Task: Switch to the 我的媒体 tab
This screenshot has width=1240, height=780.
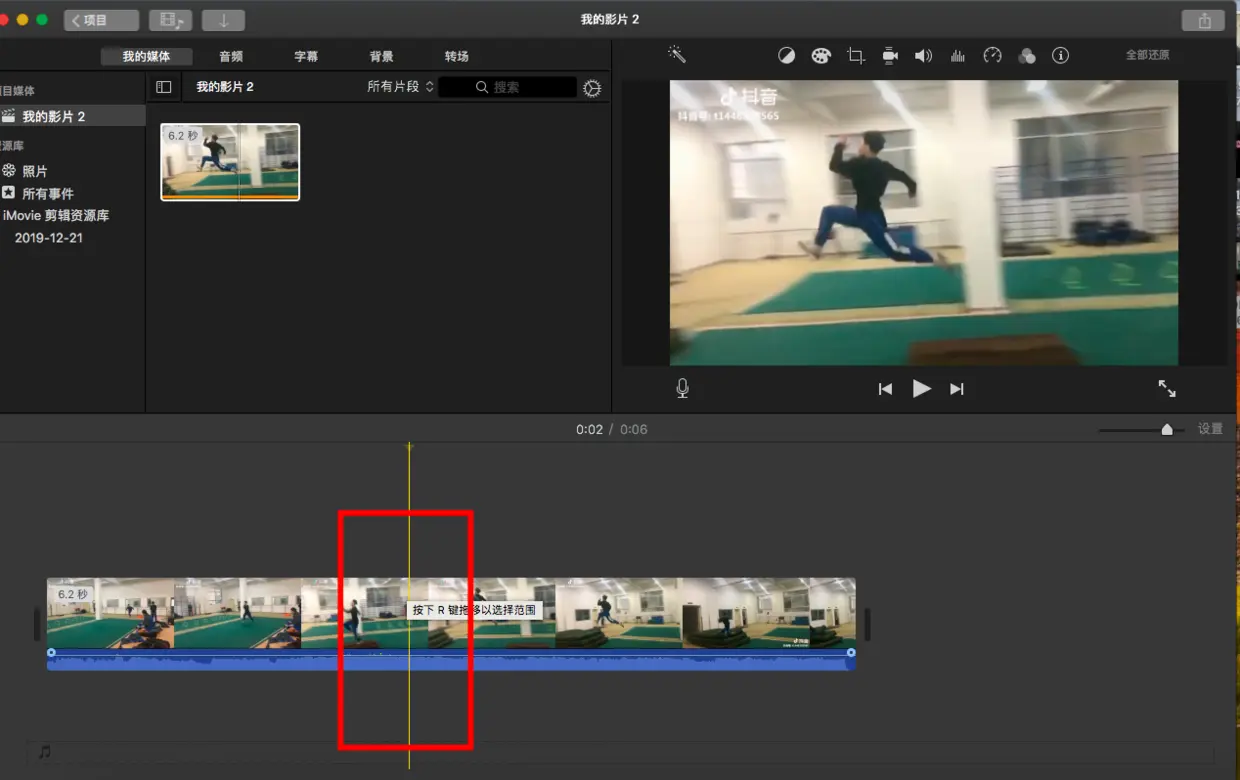Action: (x=146, y=56)
